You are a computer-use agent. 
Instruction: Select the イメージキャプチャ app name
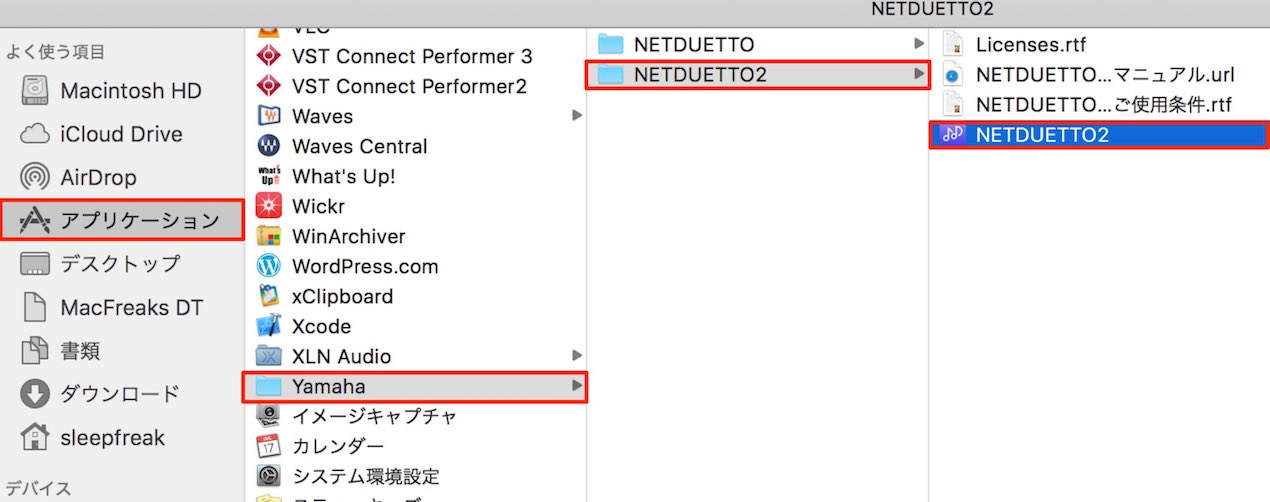[375, 416]
